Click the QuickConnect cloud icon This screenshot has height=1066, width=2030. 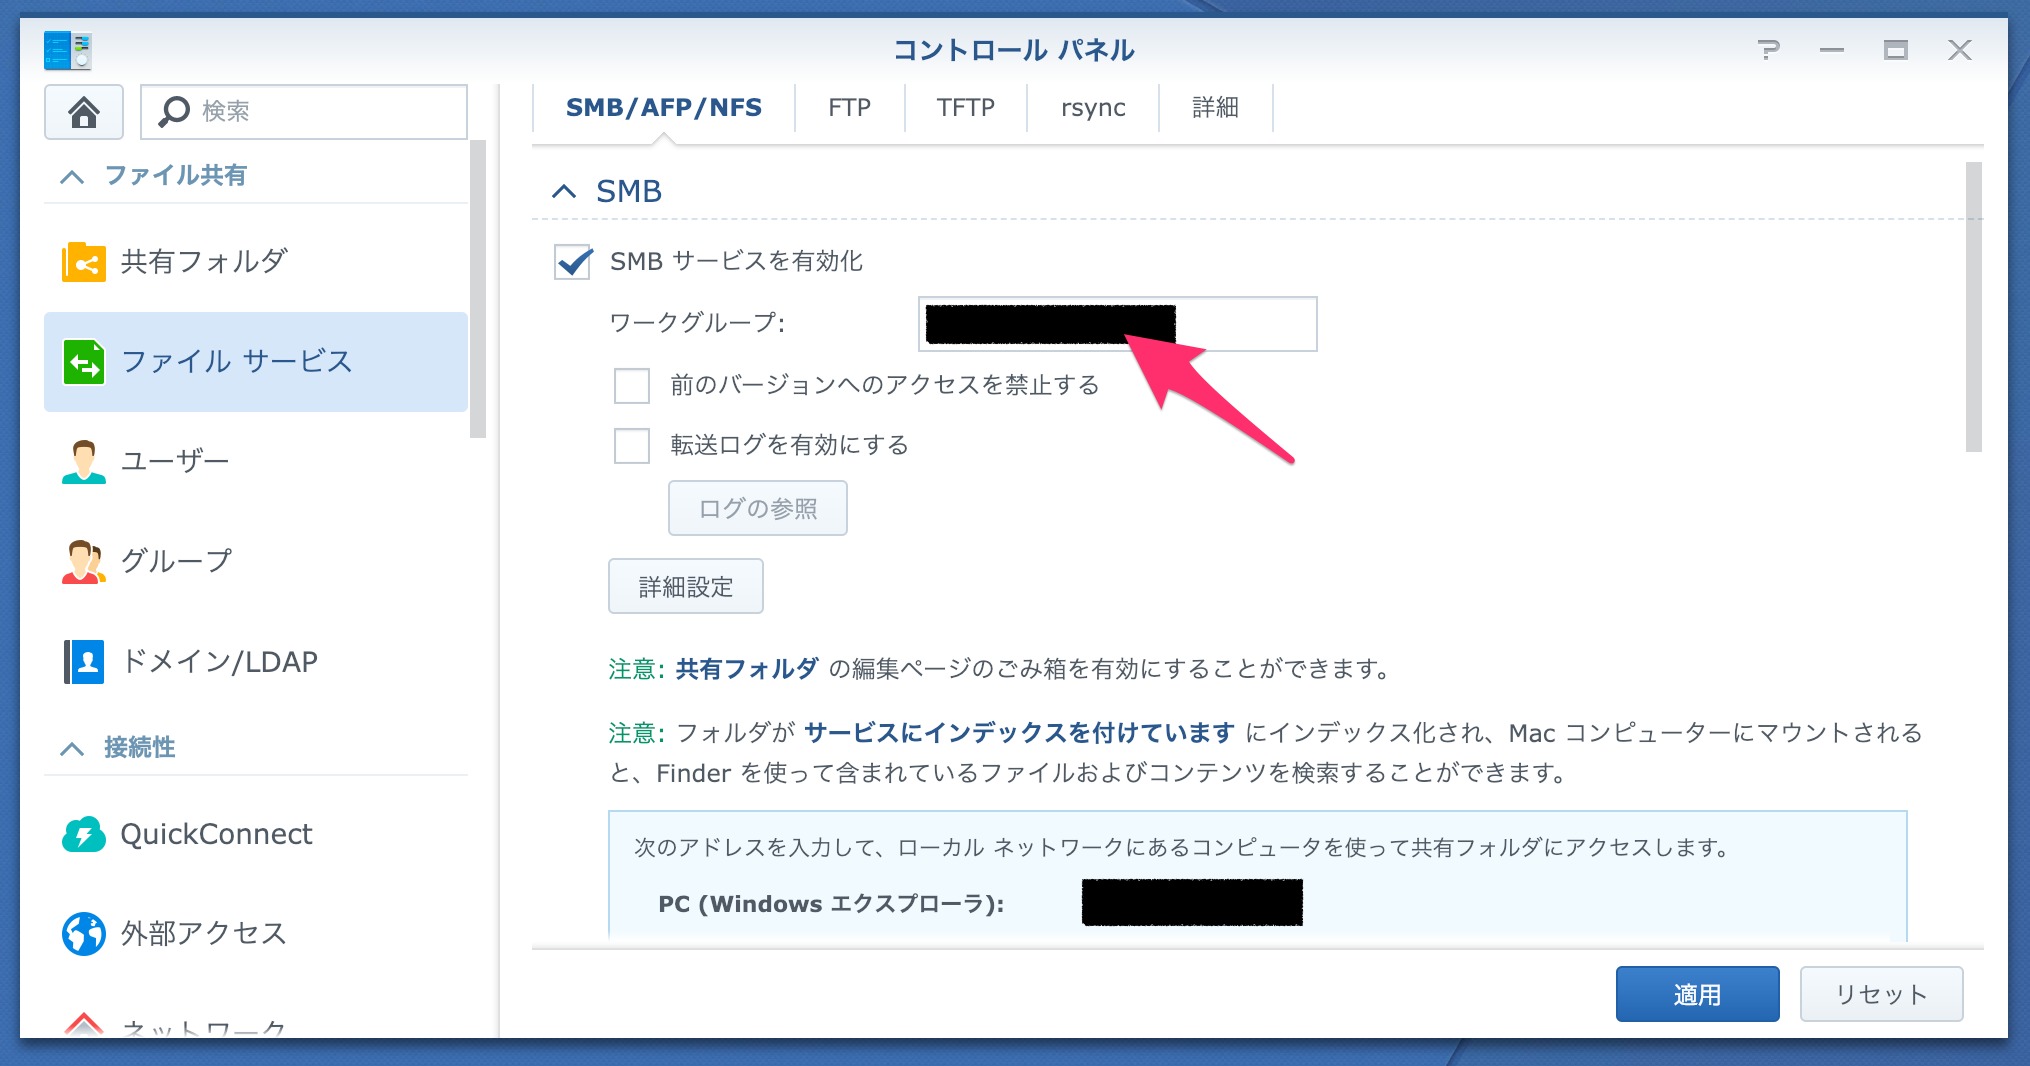coord(84,834)
